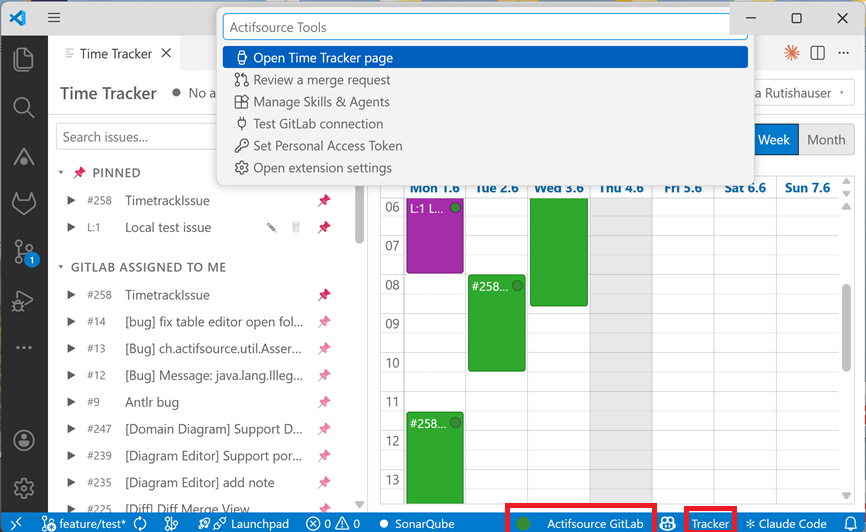The image size is (866, 532).
Task: Open Source Control view with badge 1
Action: pyautogui.click(x=25, y=252)
